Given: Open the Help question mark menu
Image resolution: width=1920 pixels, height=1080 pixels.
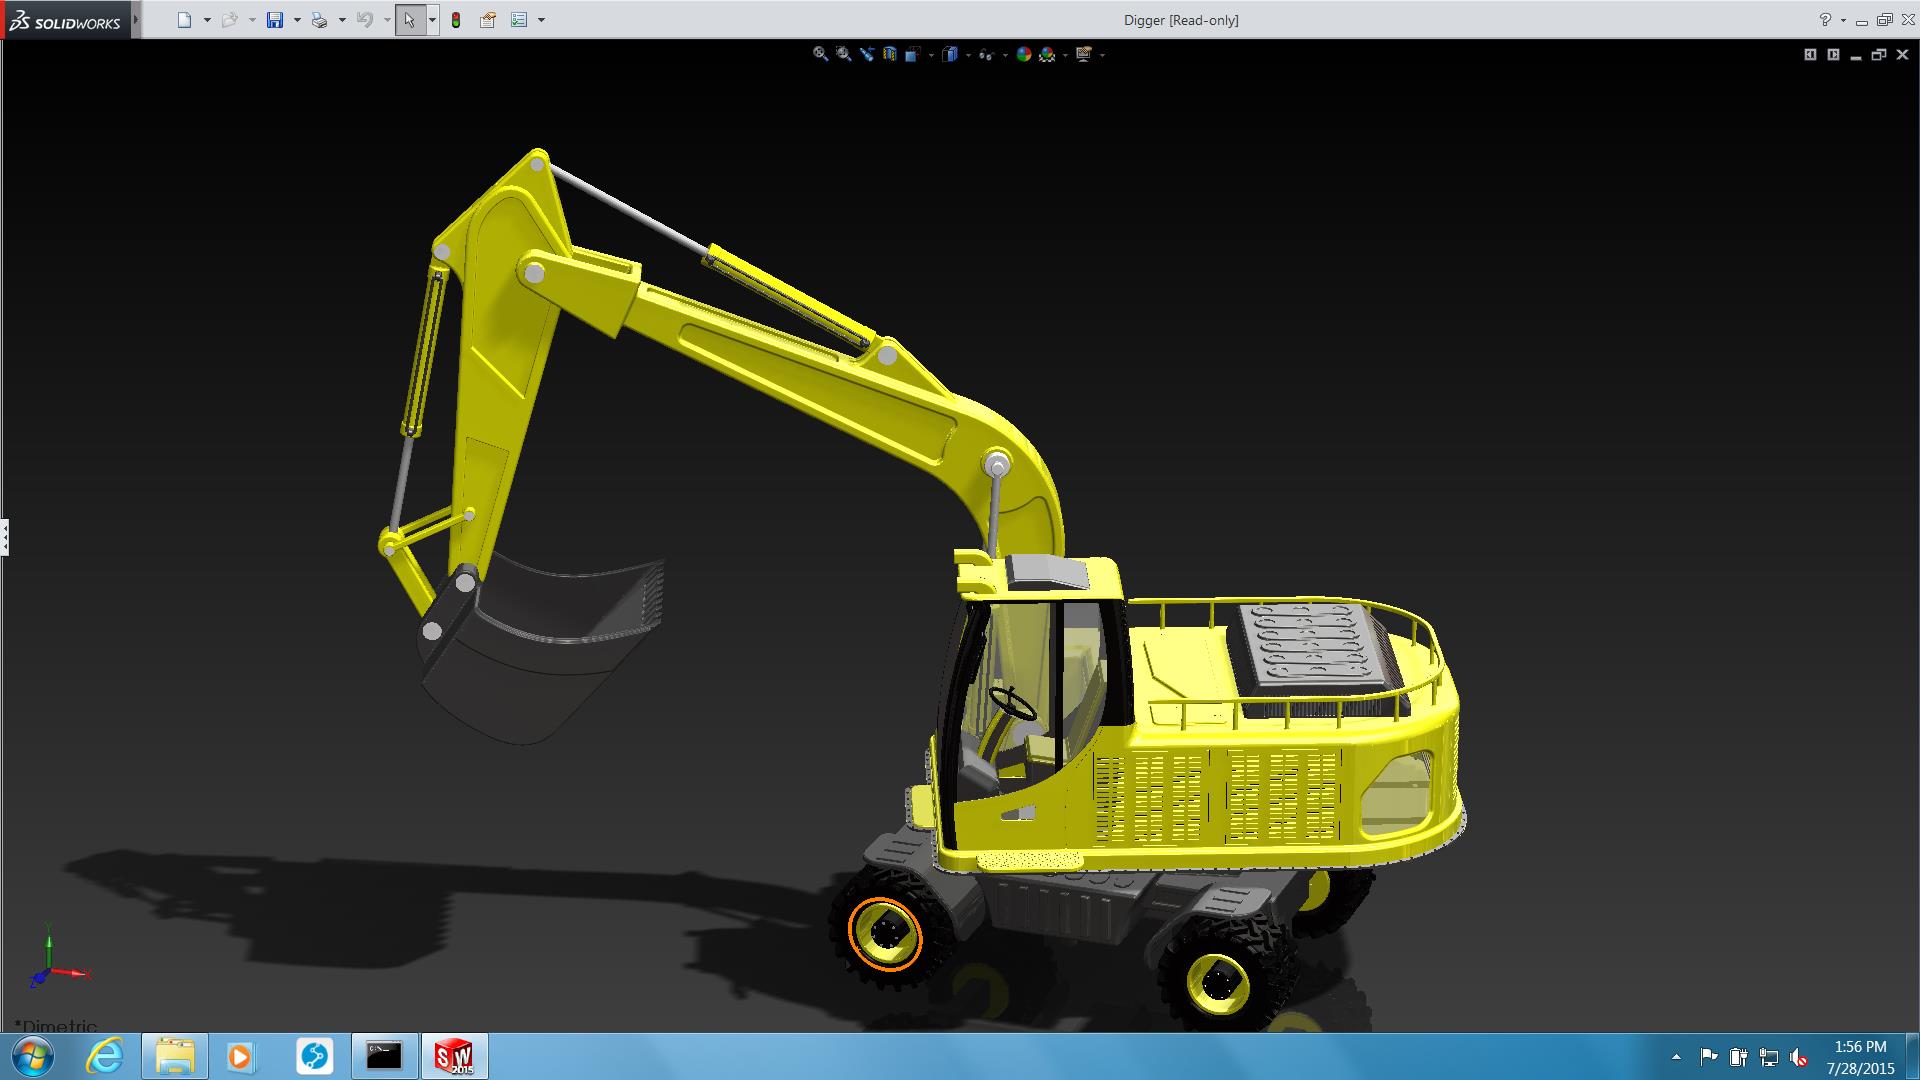Looking at the screenshot, I should 1825,20.
